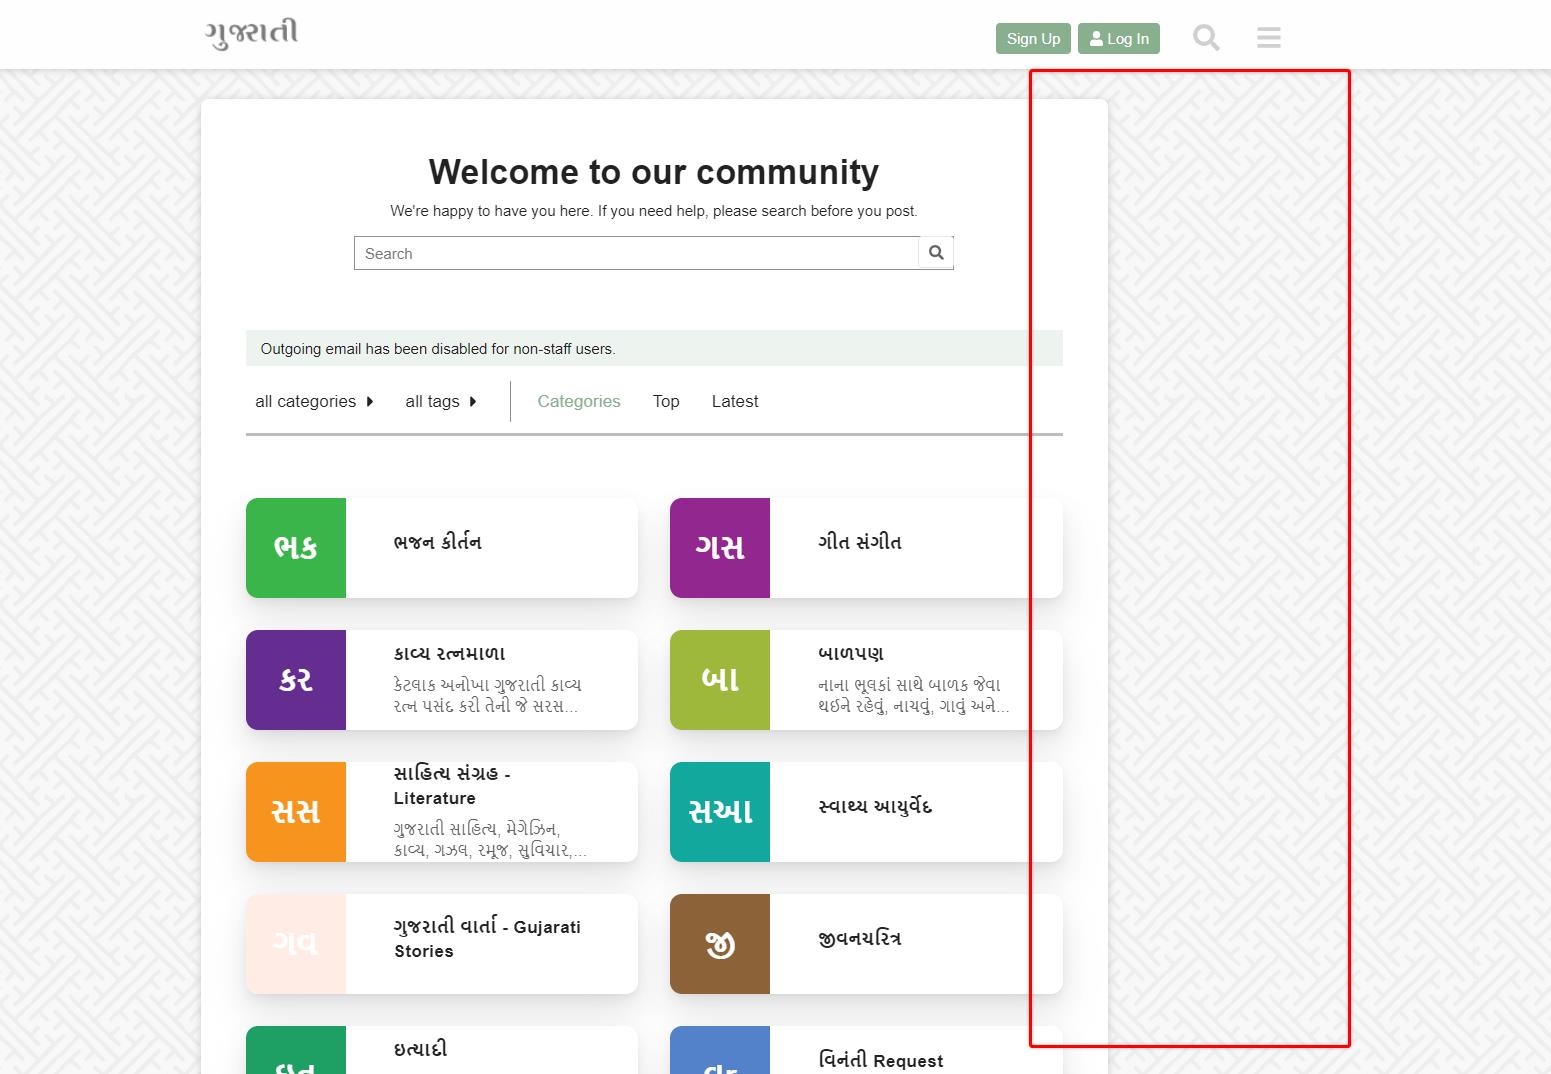Click the search submit magnifier button
The height and width of the screenshot is (1074, 1551).
pos(936,253)
